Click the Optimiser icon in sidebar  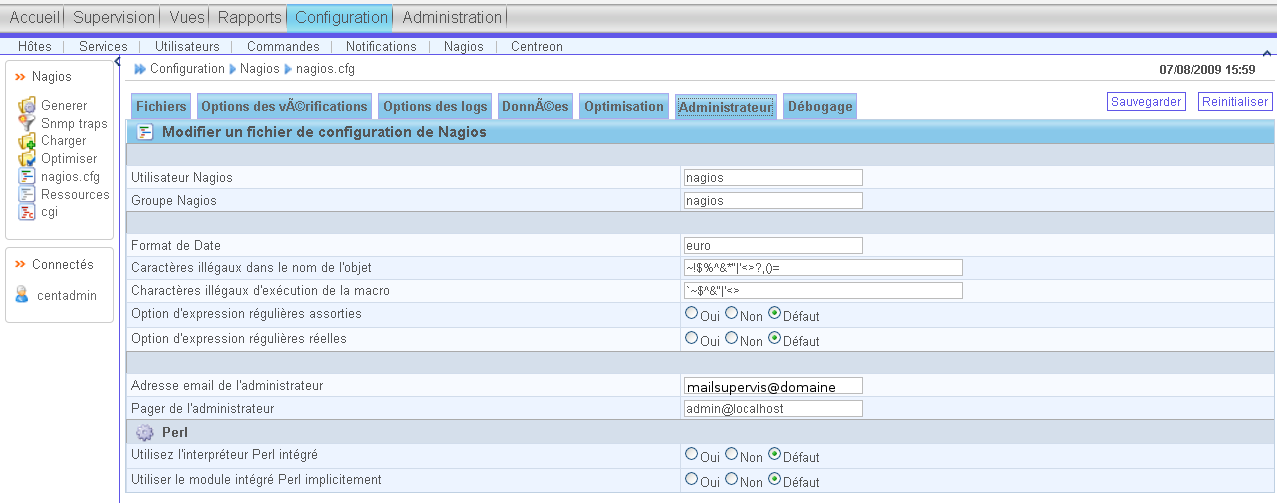click(27, 159)
